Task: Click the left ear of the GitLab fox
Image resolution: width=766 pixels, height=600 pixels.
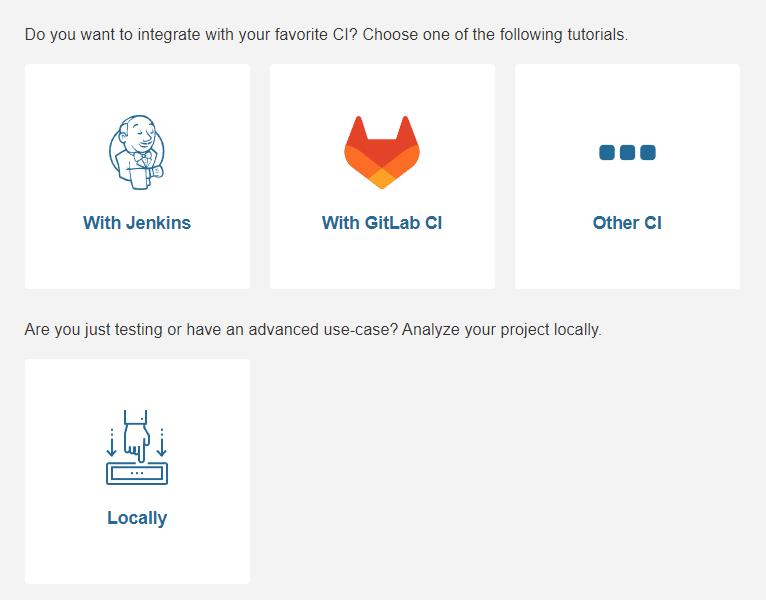Action: tap(358, 128)
